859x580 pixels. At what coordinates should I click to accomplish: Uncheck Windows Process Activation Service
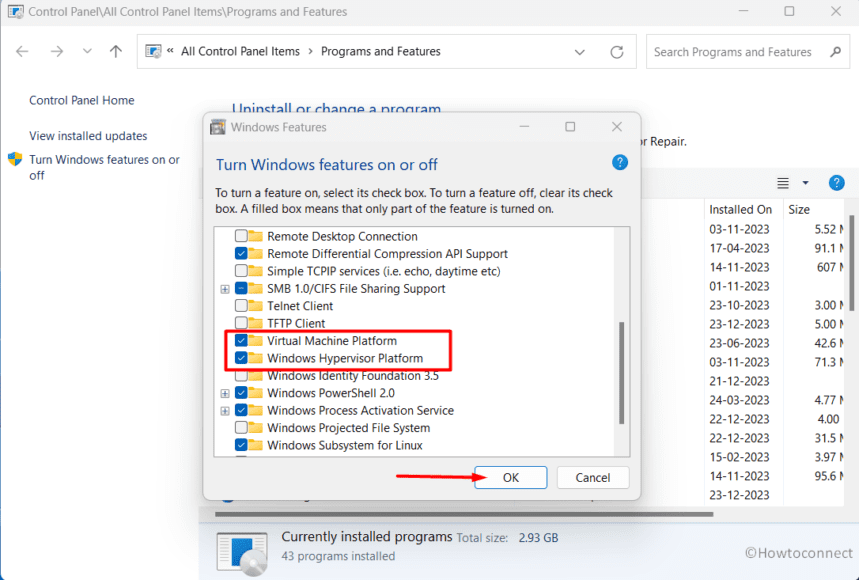coord(241,410)
